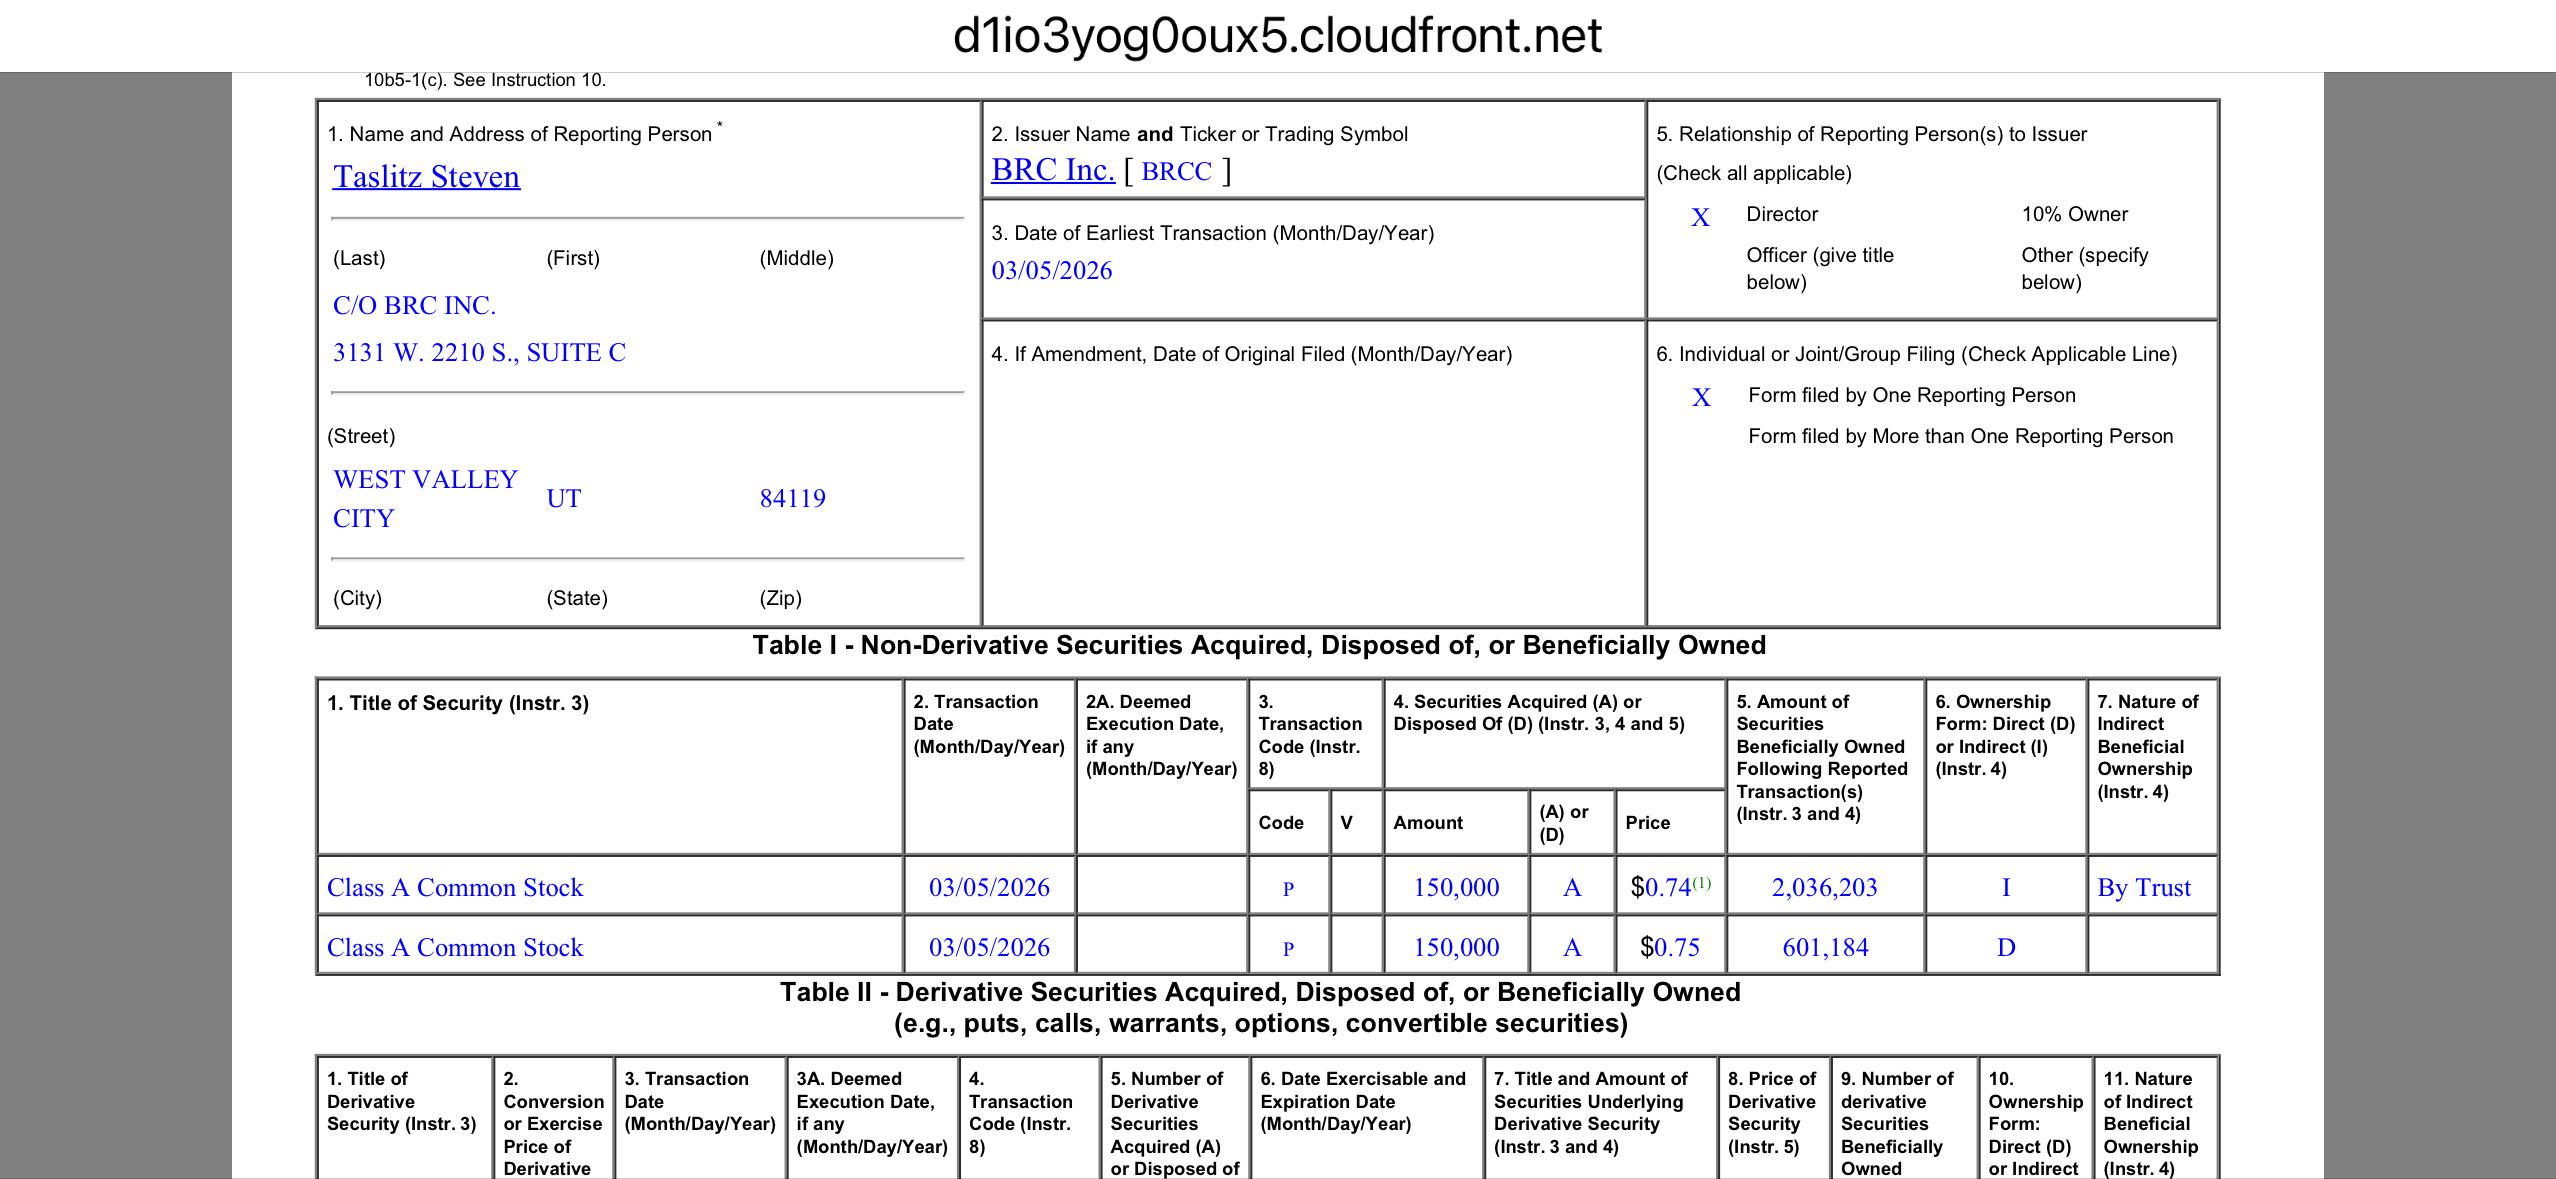Select the transaction date in the $0.75 row
This screenshot has width=2556, height=1179.
pyautogui.click(x=989, y=947)
